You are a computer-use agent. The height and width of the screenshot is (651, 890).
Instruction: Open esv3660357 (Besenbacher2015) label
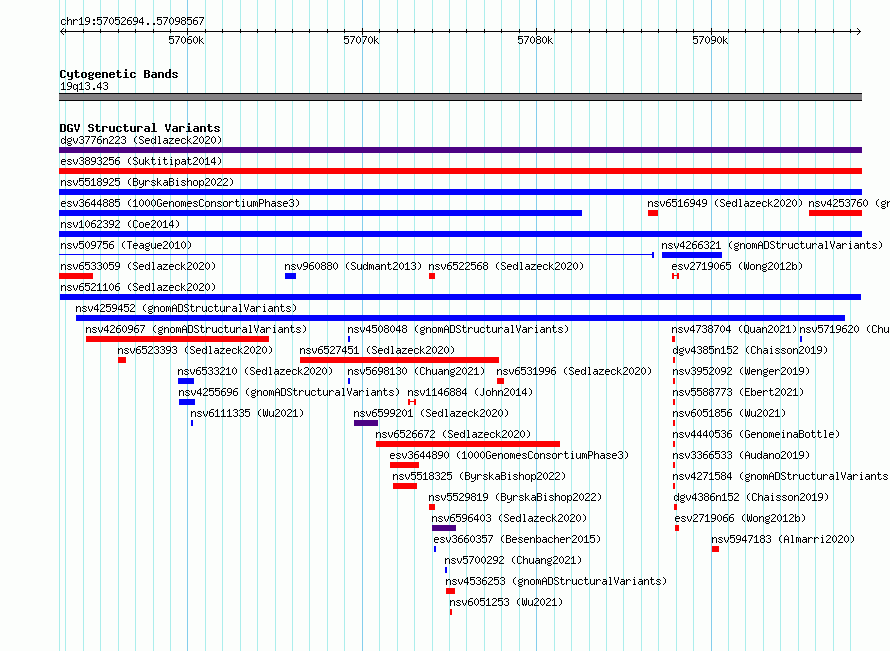[517, 539]
